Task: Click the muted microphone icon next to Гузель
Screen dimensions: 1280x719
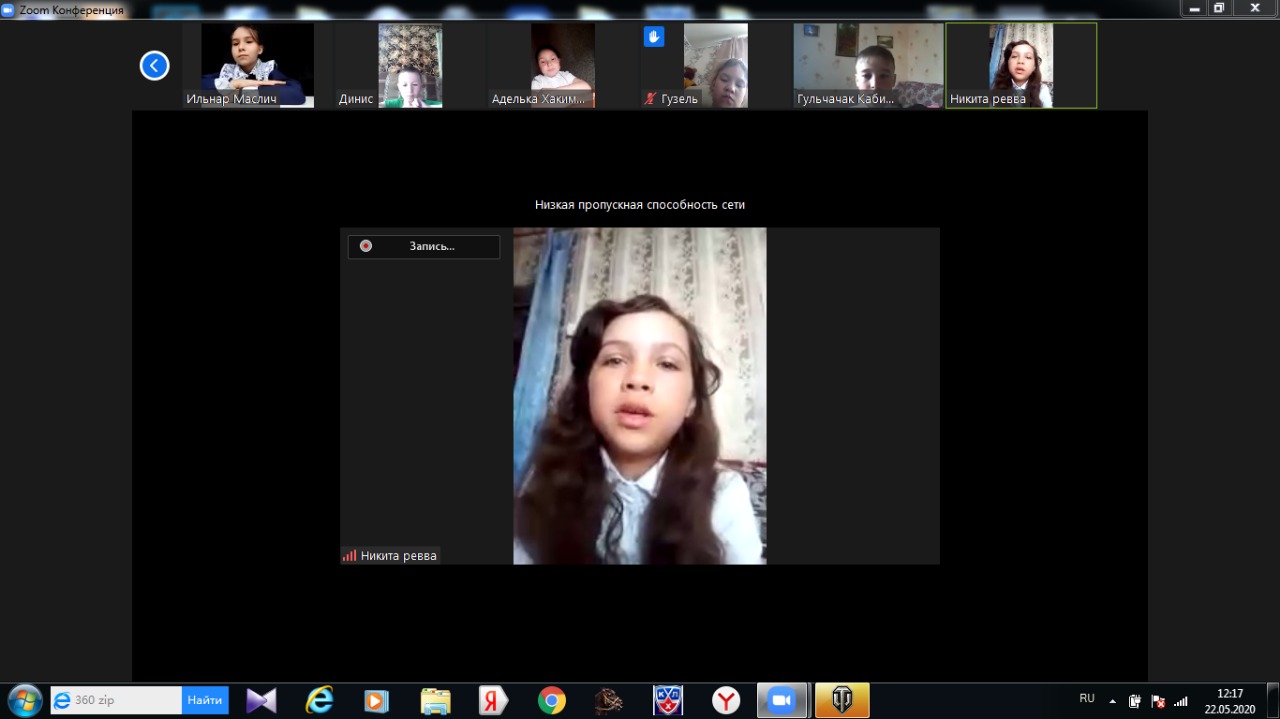Action: pos(652,99)
